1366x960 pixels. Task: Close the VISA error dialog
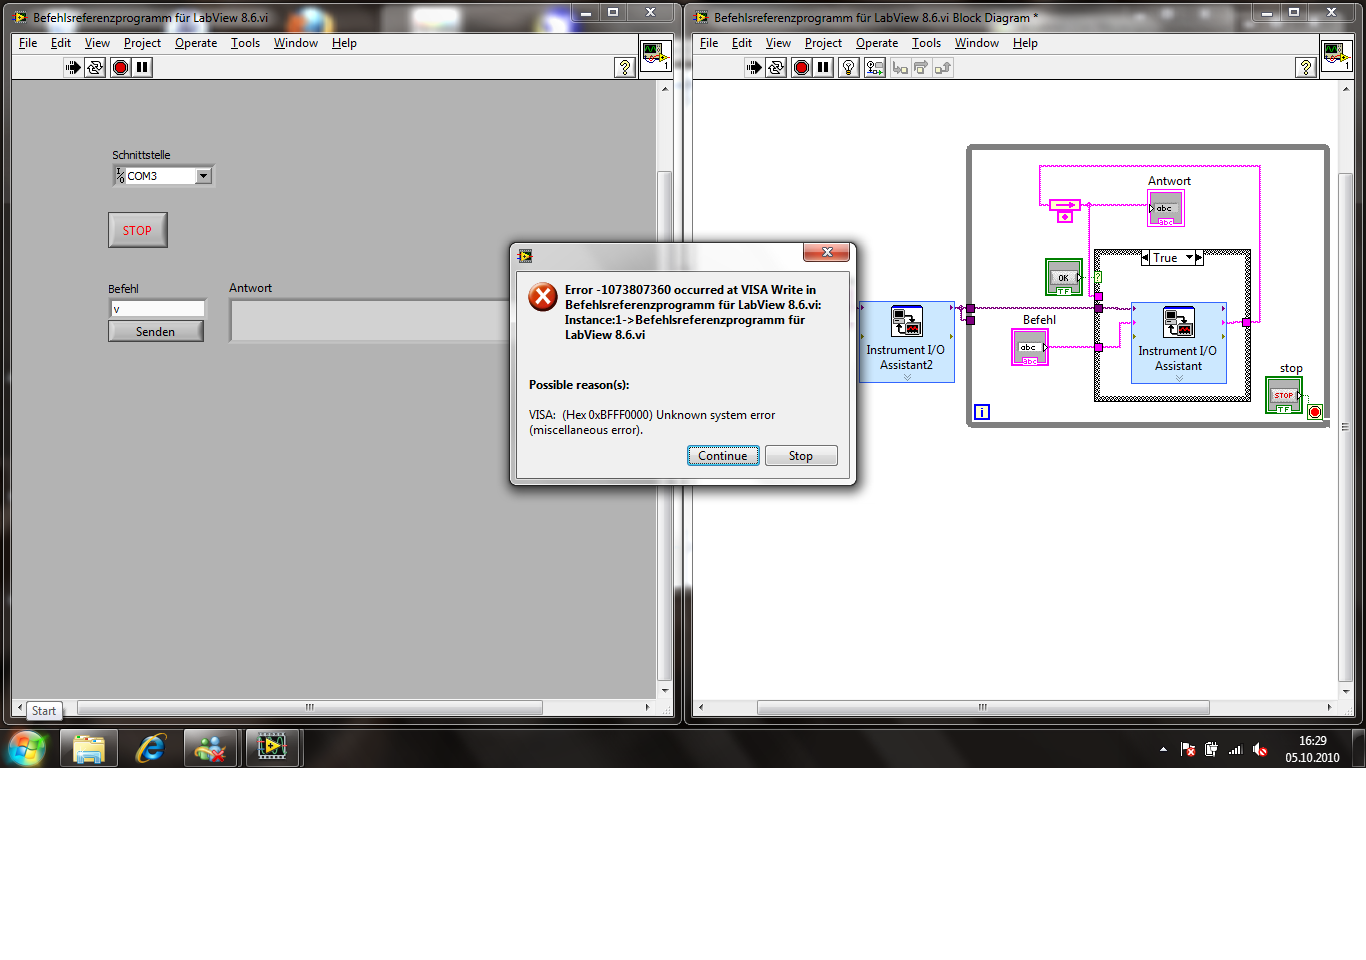827,252
